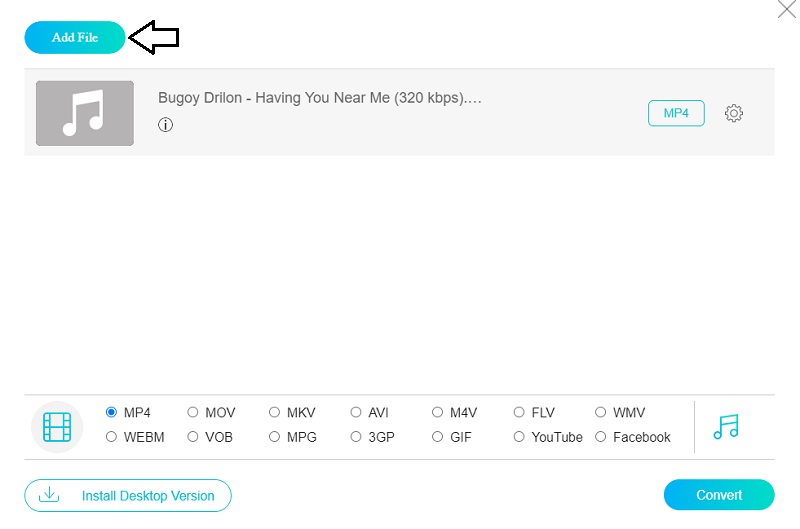
Task: Select the MP4 radio button
Action: click(111, 412)
